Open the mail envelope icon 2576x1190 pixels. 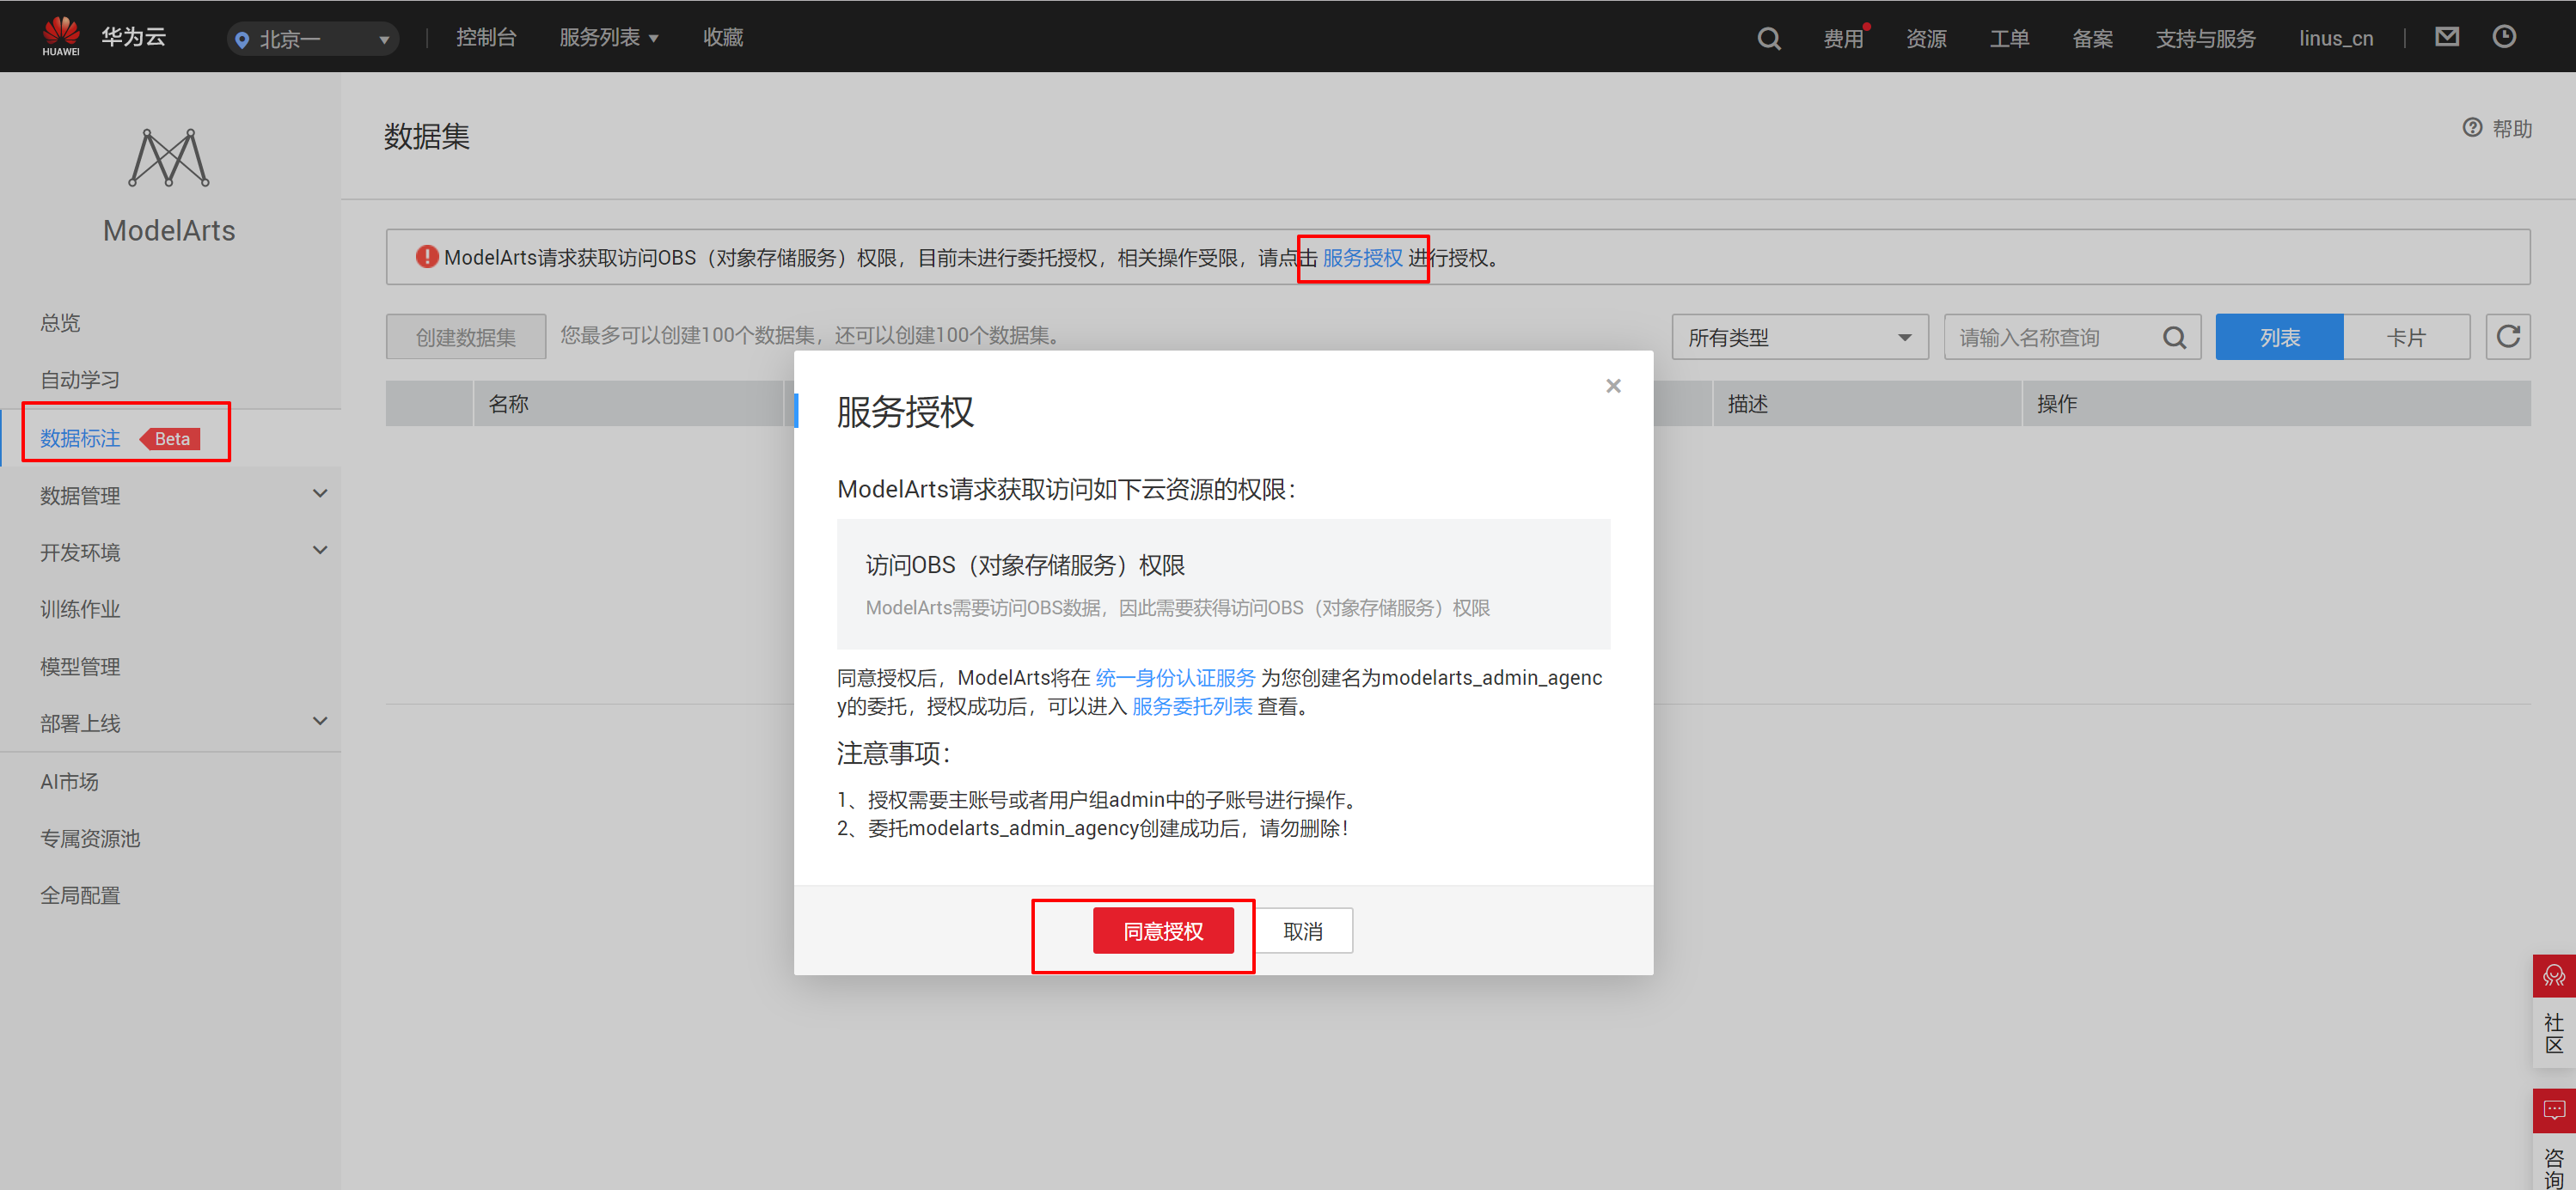tap(2446, 37)
